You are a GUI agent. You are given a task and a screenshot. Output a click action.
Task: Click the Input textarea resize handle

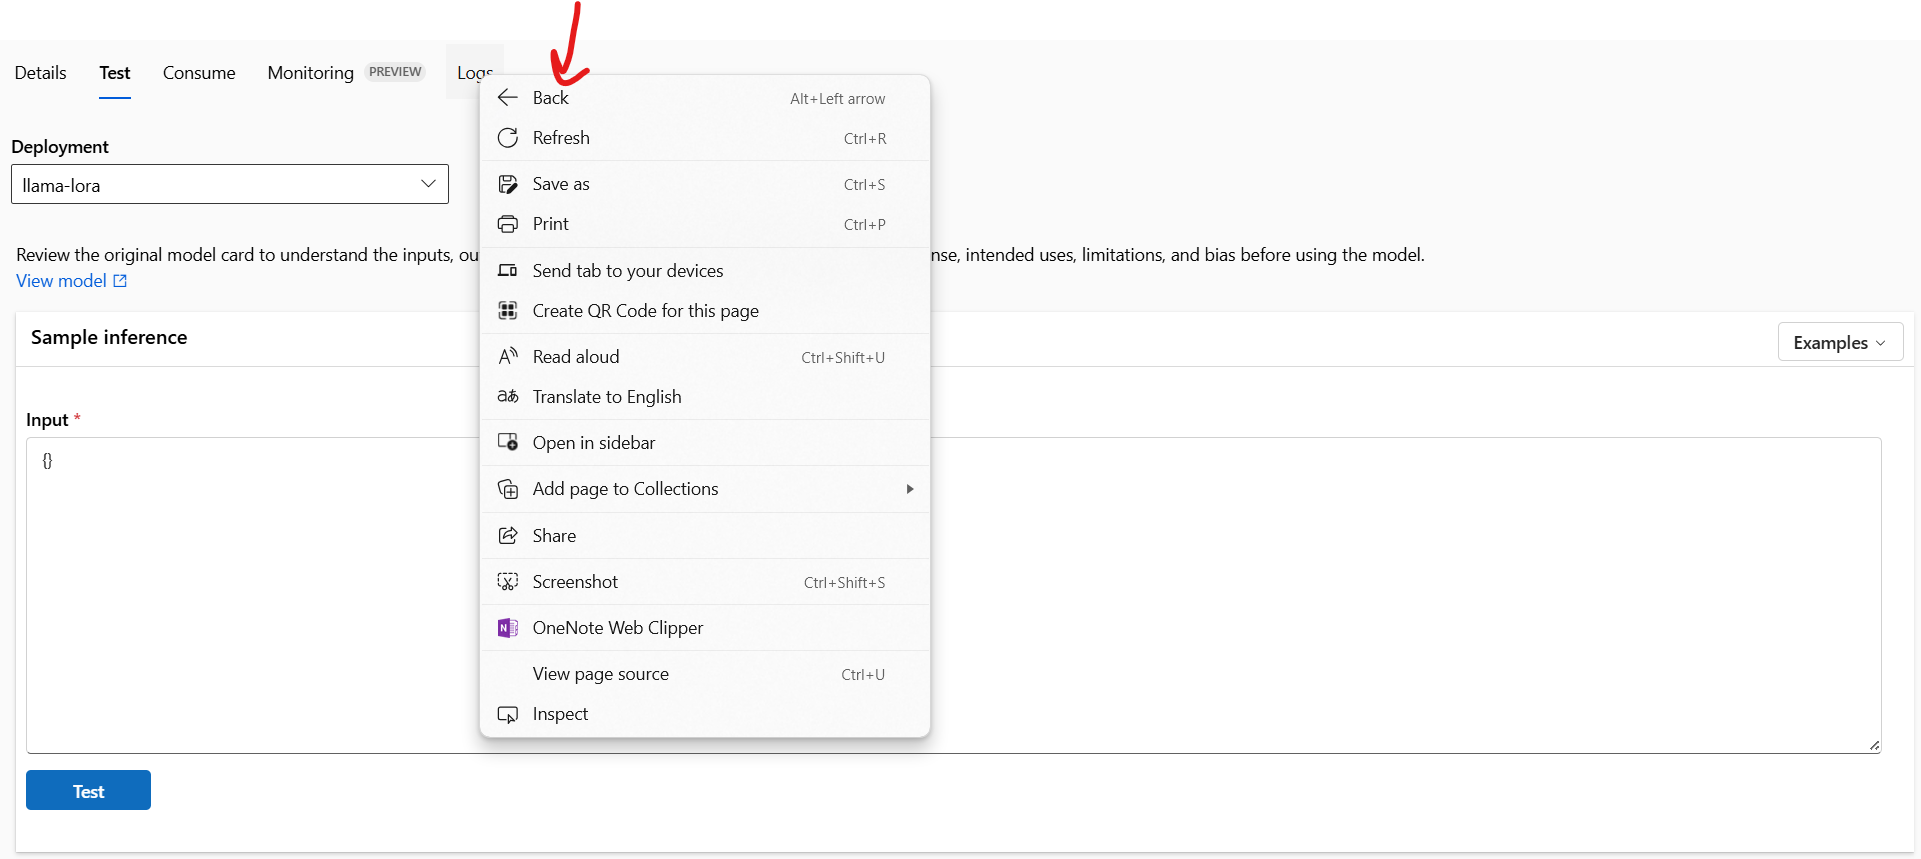1874,745
